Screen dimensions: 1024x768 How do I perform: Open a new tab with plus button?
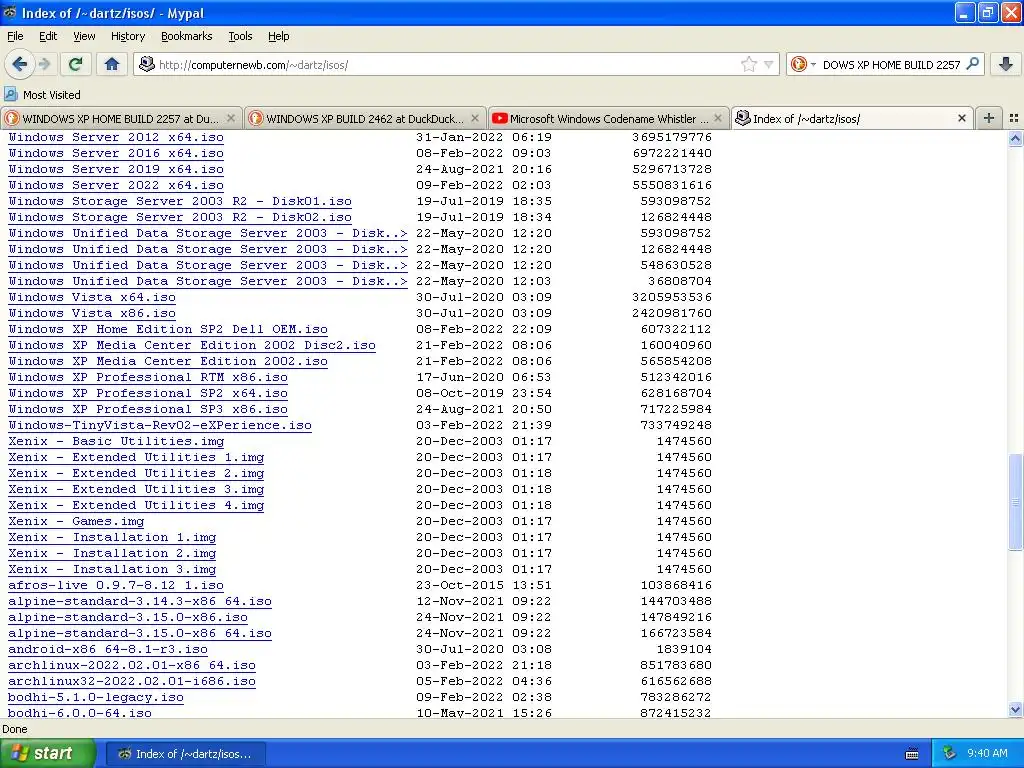coord(989,118)
